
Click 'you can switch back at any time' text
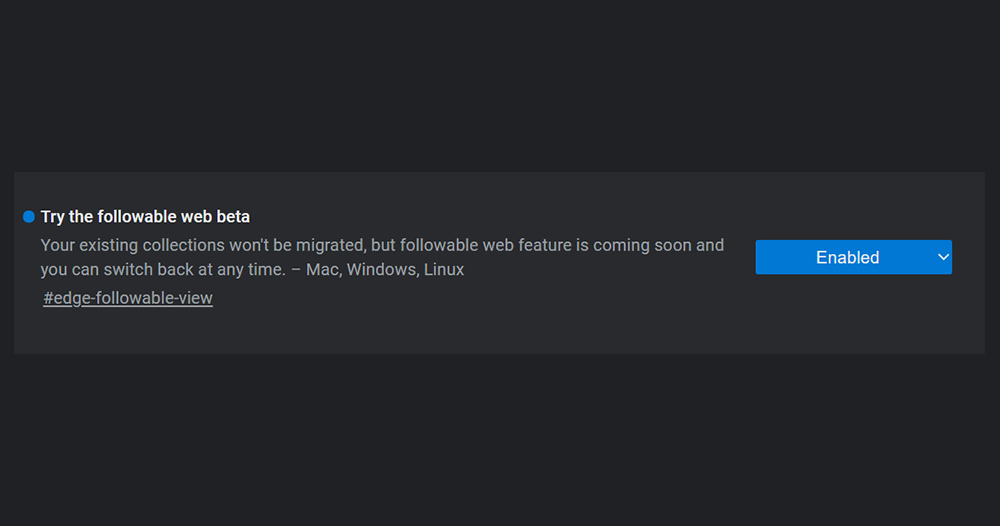[163, 269]
